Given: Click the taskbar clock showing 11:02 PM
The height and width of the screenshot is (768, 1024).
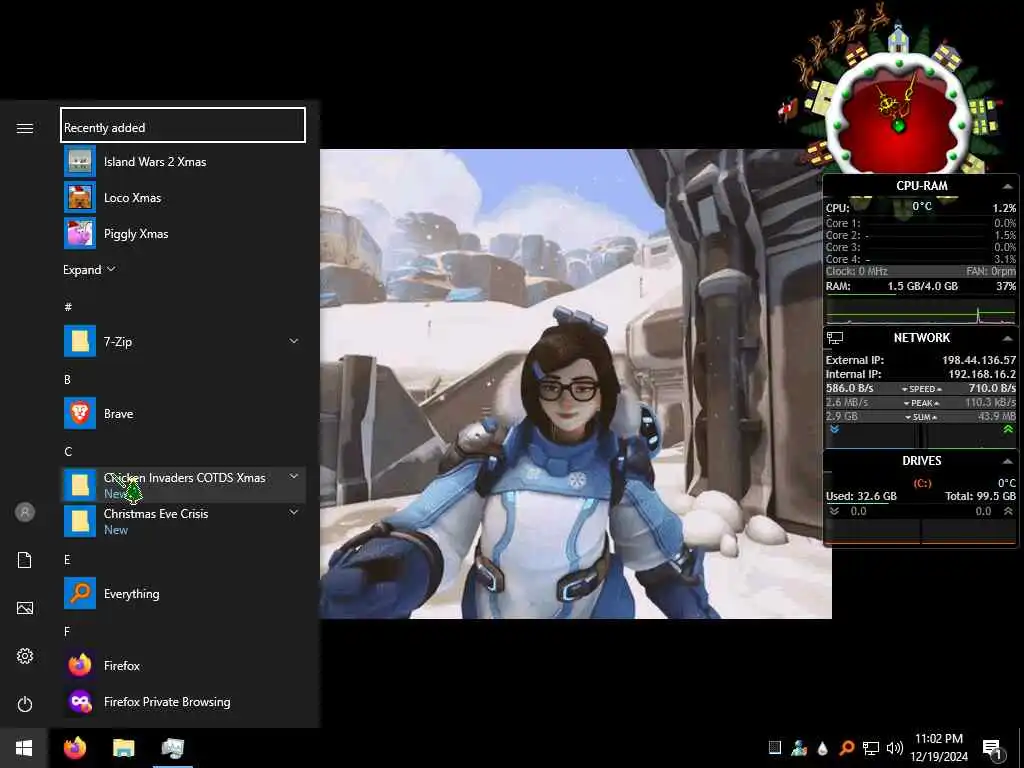Looking at the screenshot, I should 938,748.
